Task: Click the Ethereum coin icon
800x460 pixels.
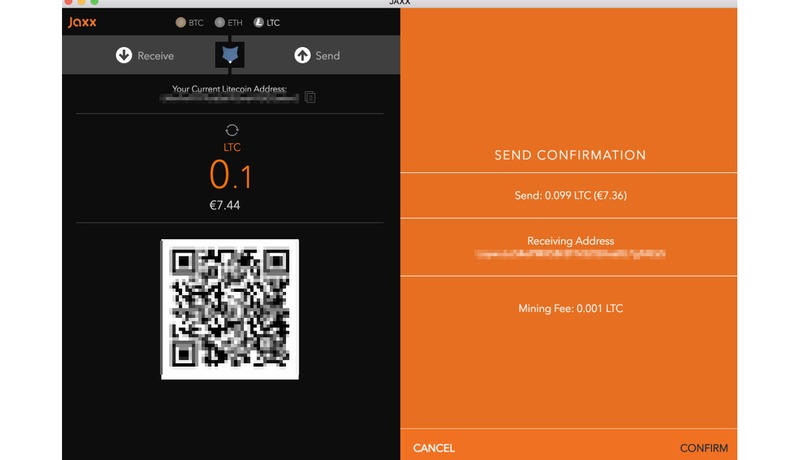Action: click(x=220, y=22)
